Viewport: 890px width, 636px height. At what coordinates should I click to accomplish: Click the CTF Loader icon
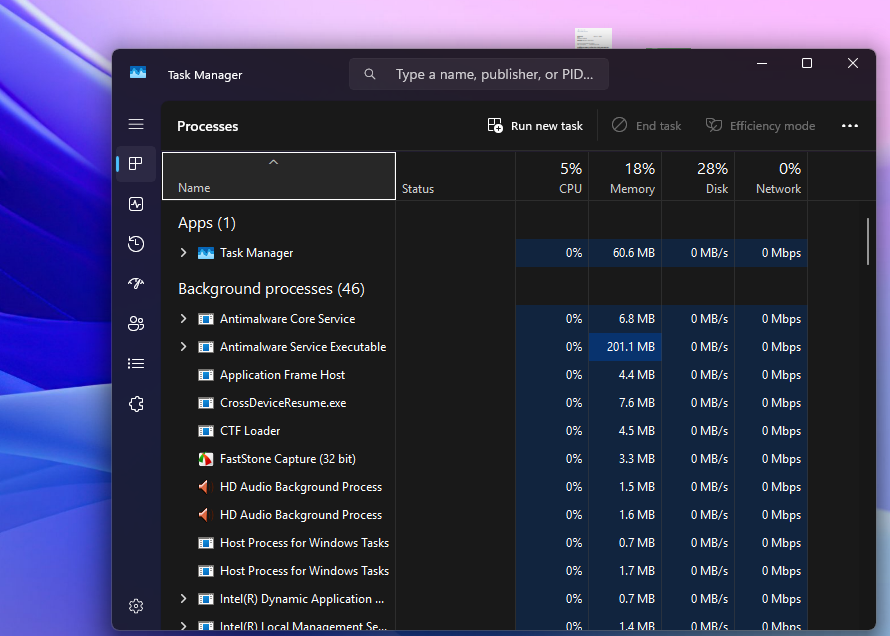click(x=205, y=431)
